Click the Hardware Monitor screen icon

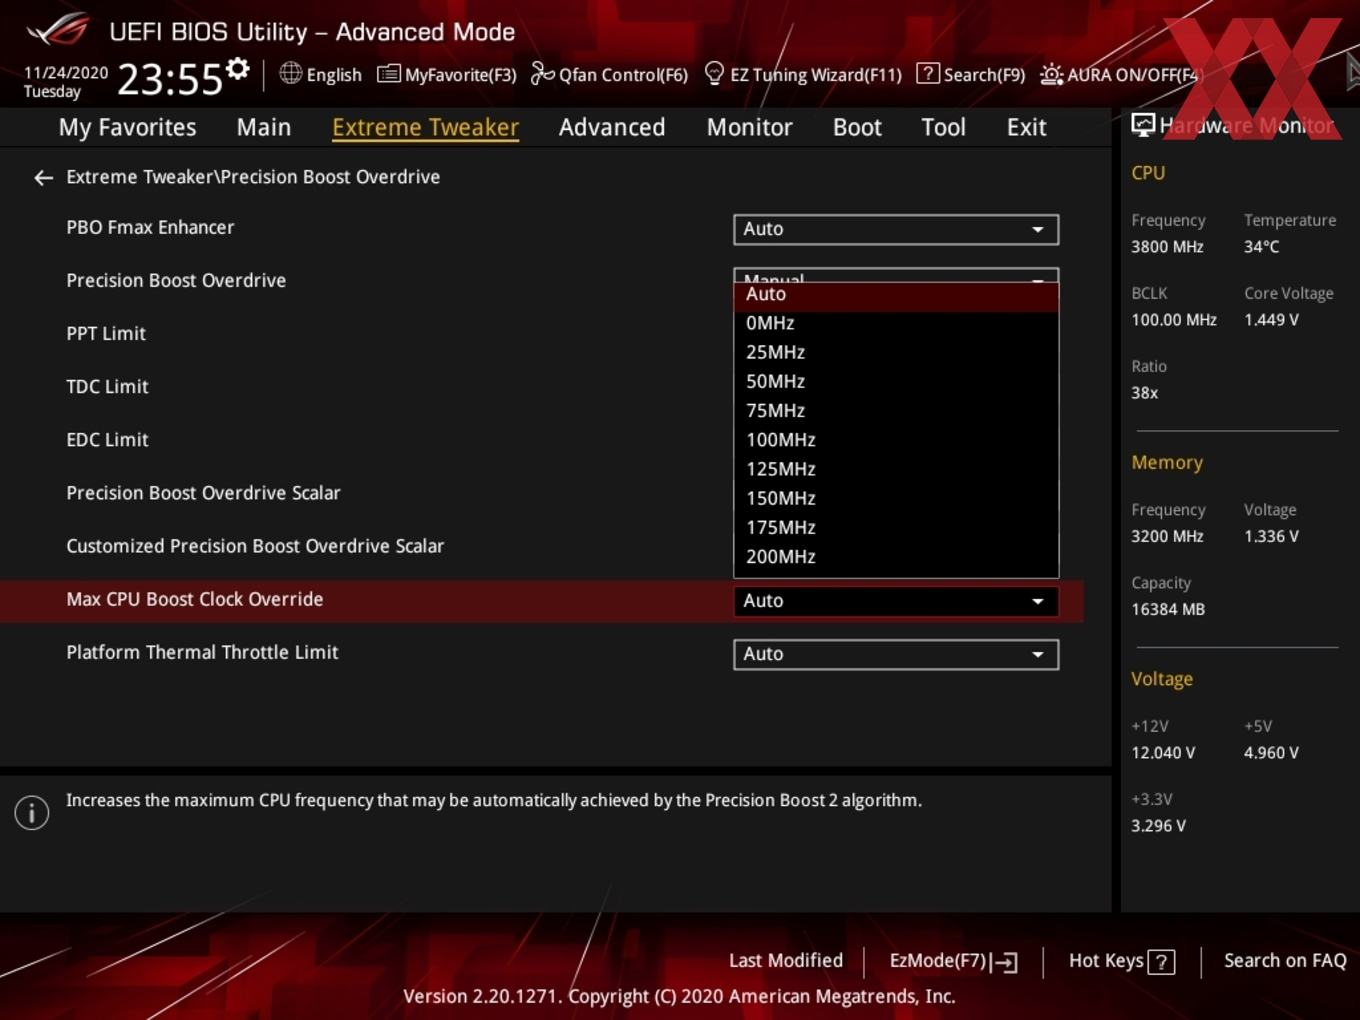click(x=1143, y=125)
